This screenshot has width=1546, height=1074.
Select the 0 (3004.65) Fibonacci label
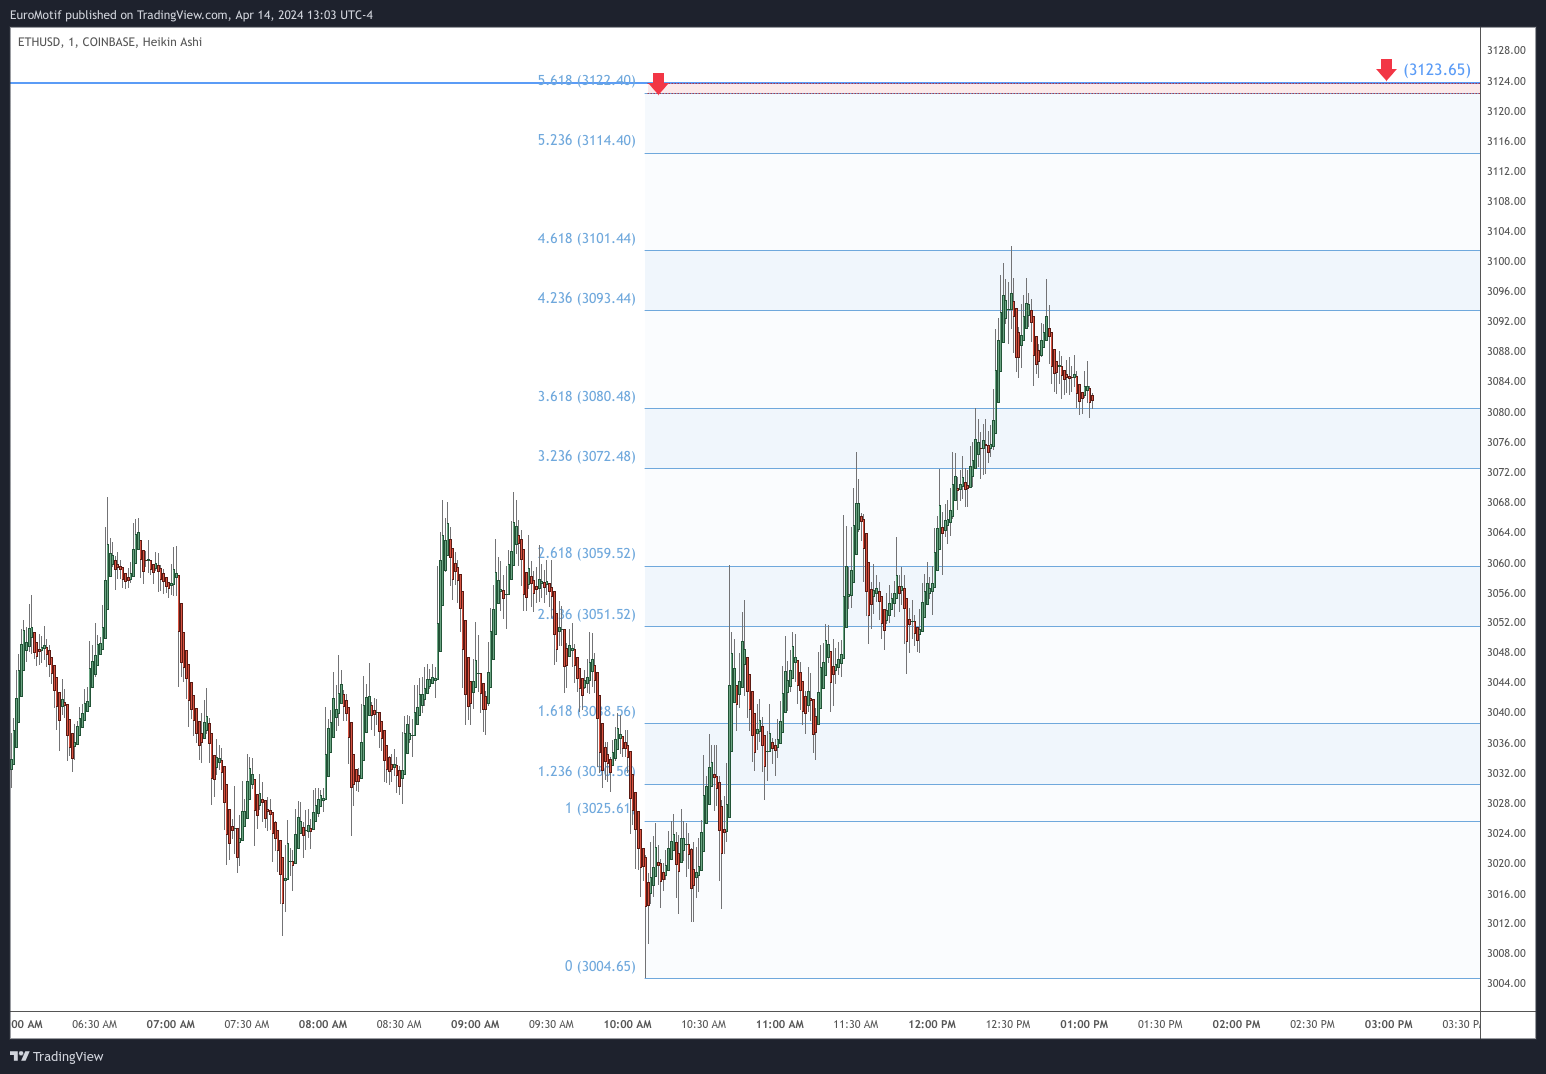pyautogui.click(x=600, y=966)
